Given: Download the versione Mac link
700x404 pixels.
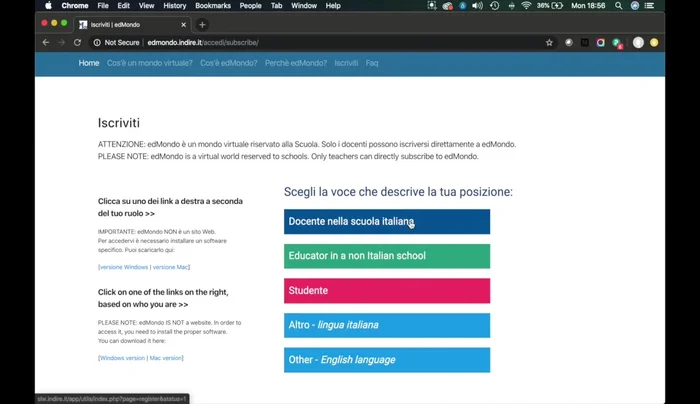Looking at the screenshot, I should point(171,267).
